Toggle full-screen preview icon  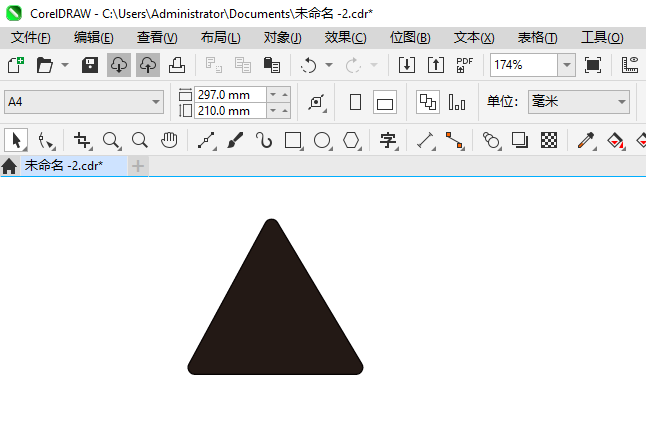coord(592,65)
